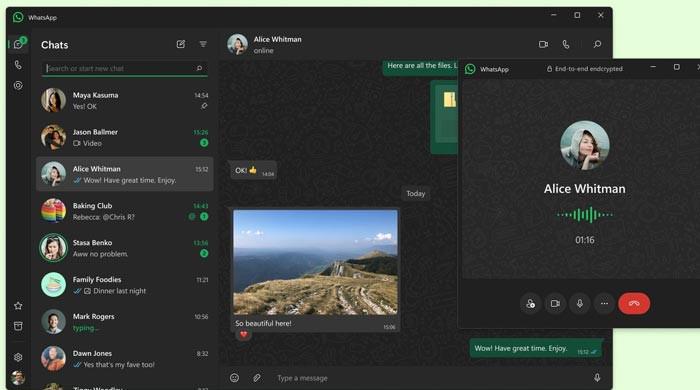Open the Baking Club group chat

125,211
